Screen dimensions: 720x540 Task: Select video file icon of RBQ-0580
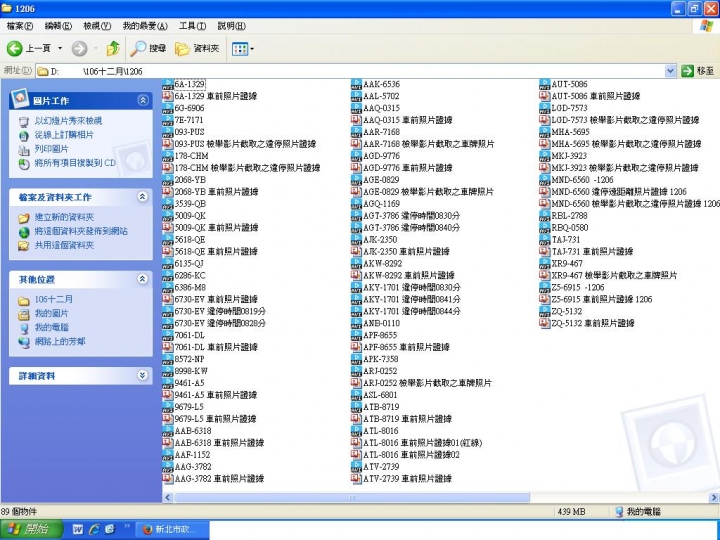[x=545, y=227]
